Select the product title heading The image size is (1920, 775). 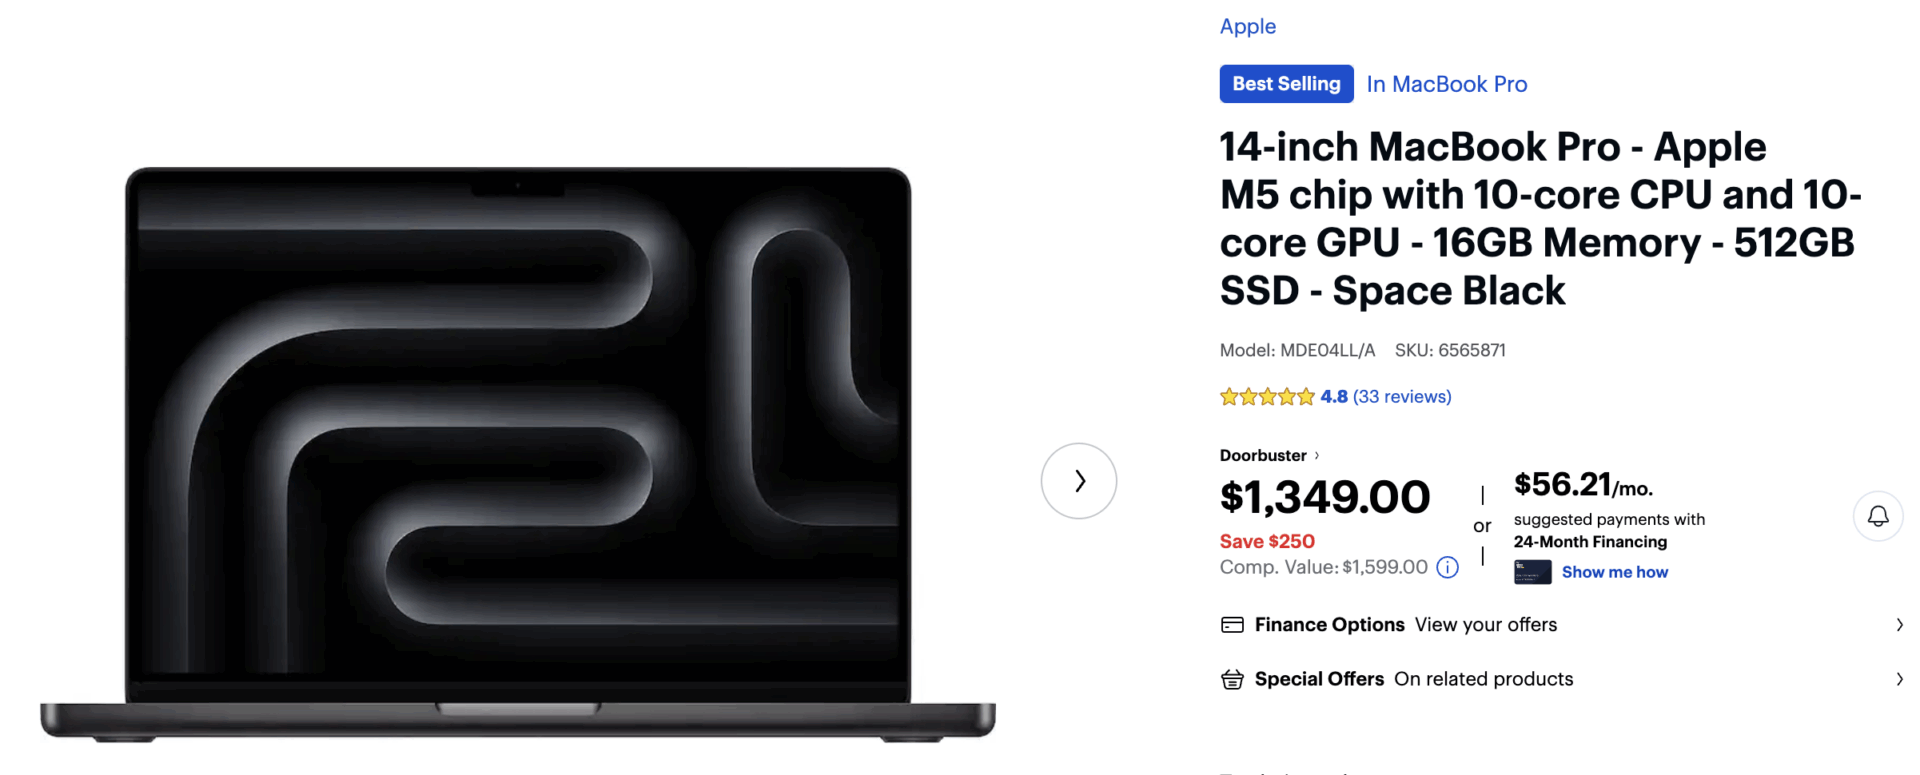(x=1540, y=218)
